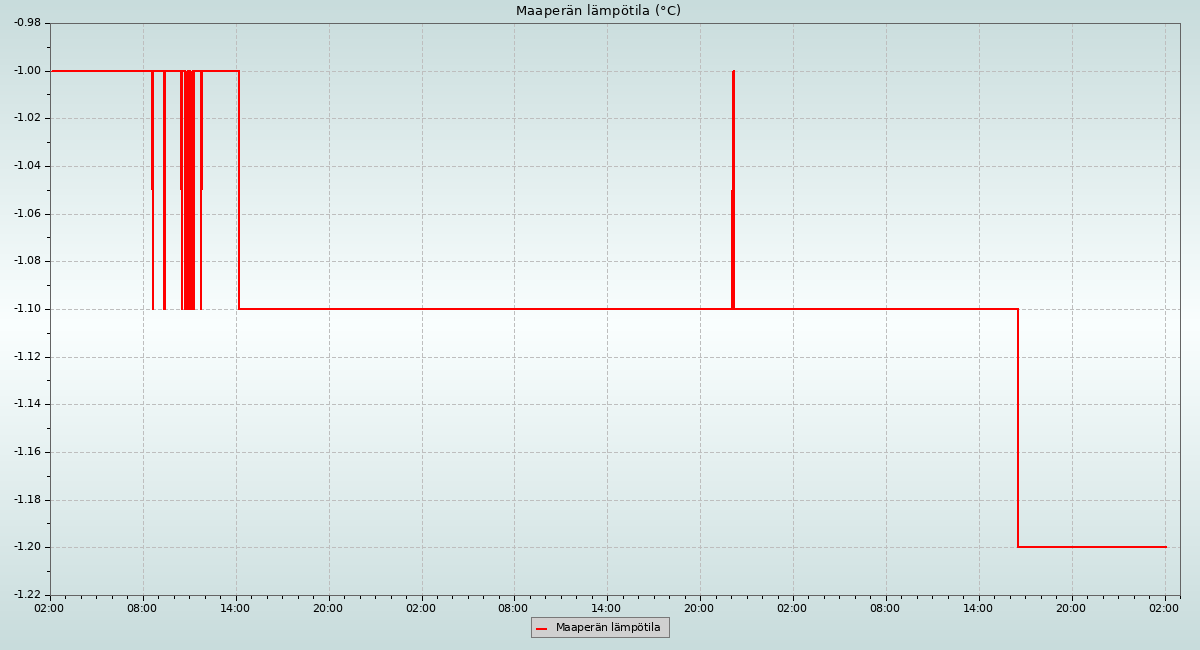Screen dimensions: 1200x650
Task: Click the -1.14 y-axis label
Action: 27,404
